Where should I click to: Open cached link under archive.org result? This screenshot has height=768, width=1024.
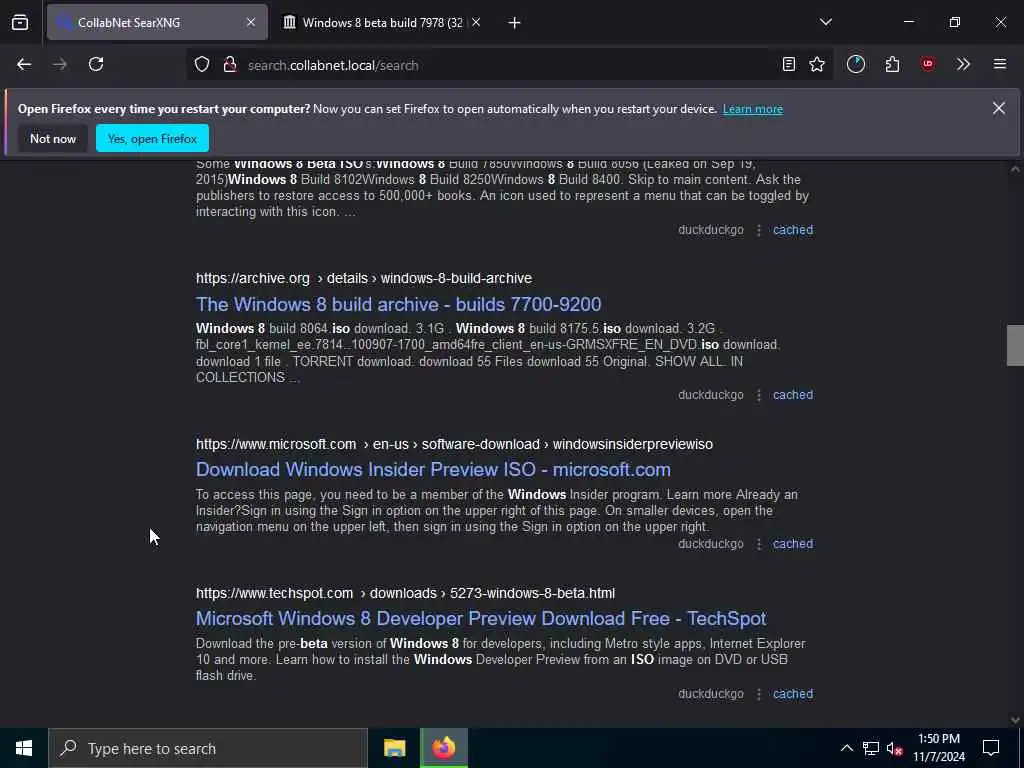[x=793, y=394]
